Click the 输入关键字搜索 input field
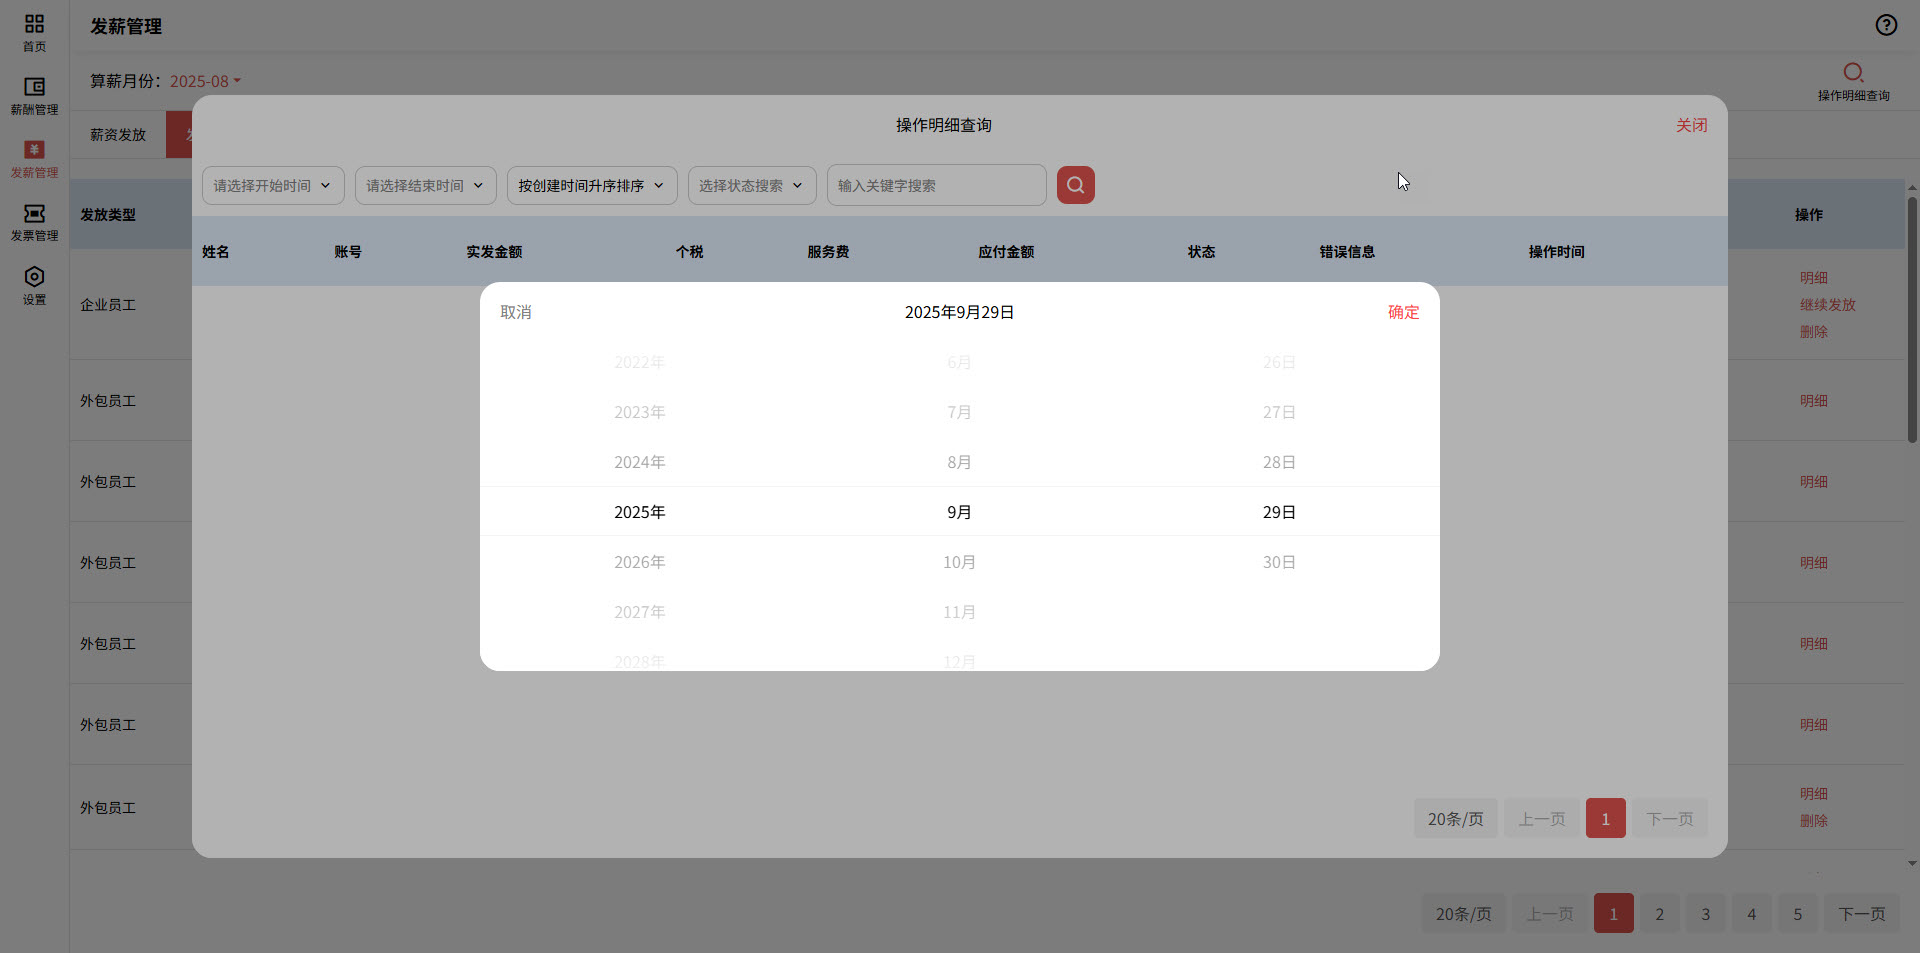This screenshot has height=953, width=1920. click(x=935, y=185)
